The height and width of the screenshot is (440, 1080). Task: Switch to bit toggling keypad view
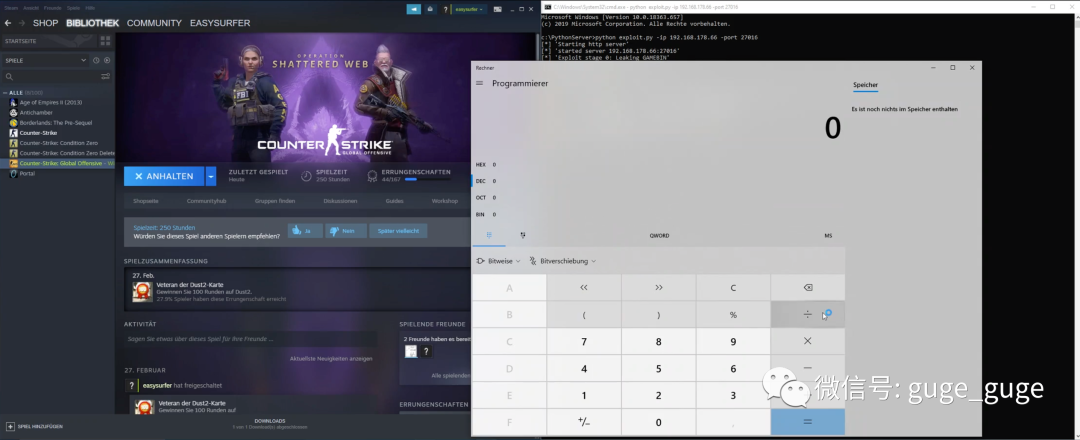click(523, 235)
